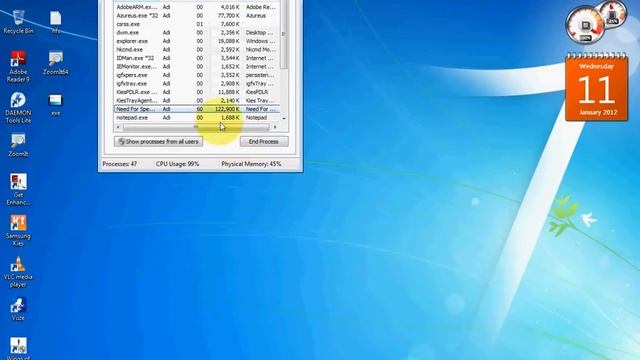Select the dwm.exe process

coord(197,33)
